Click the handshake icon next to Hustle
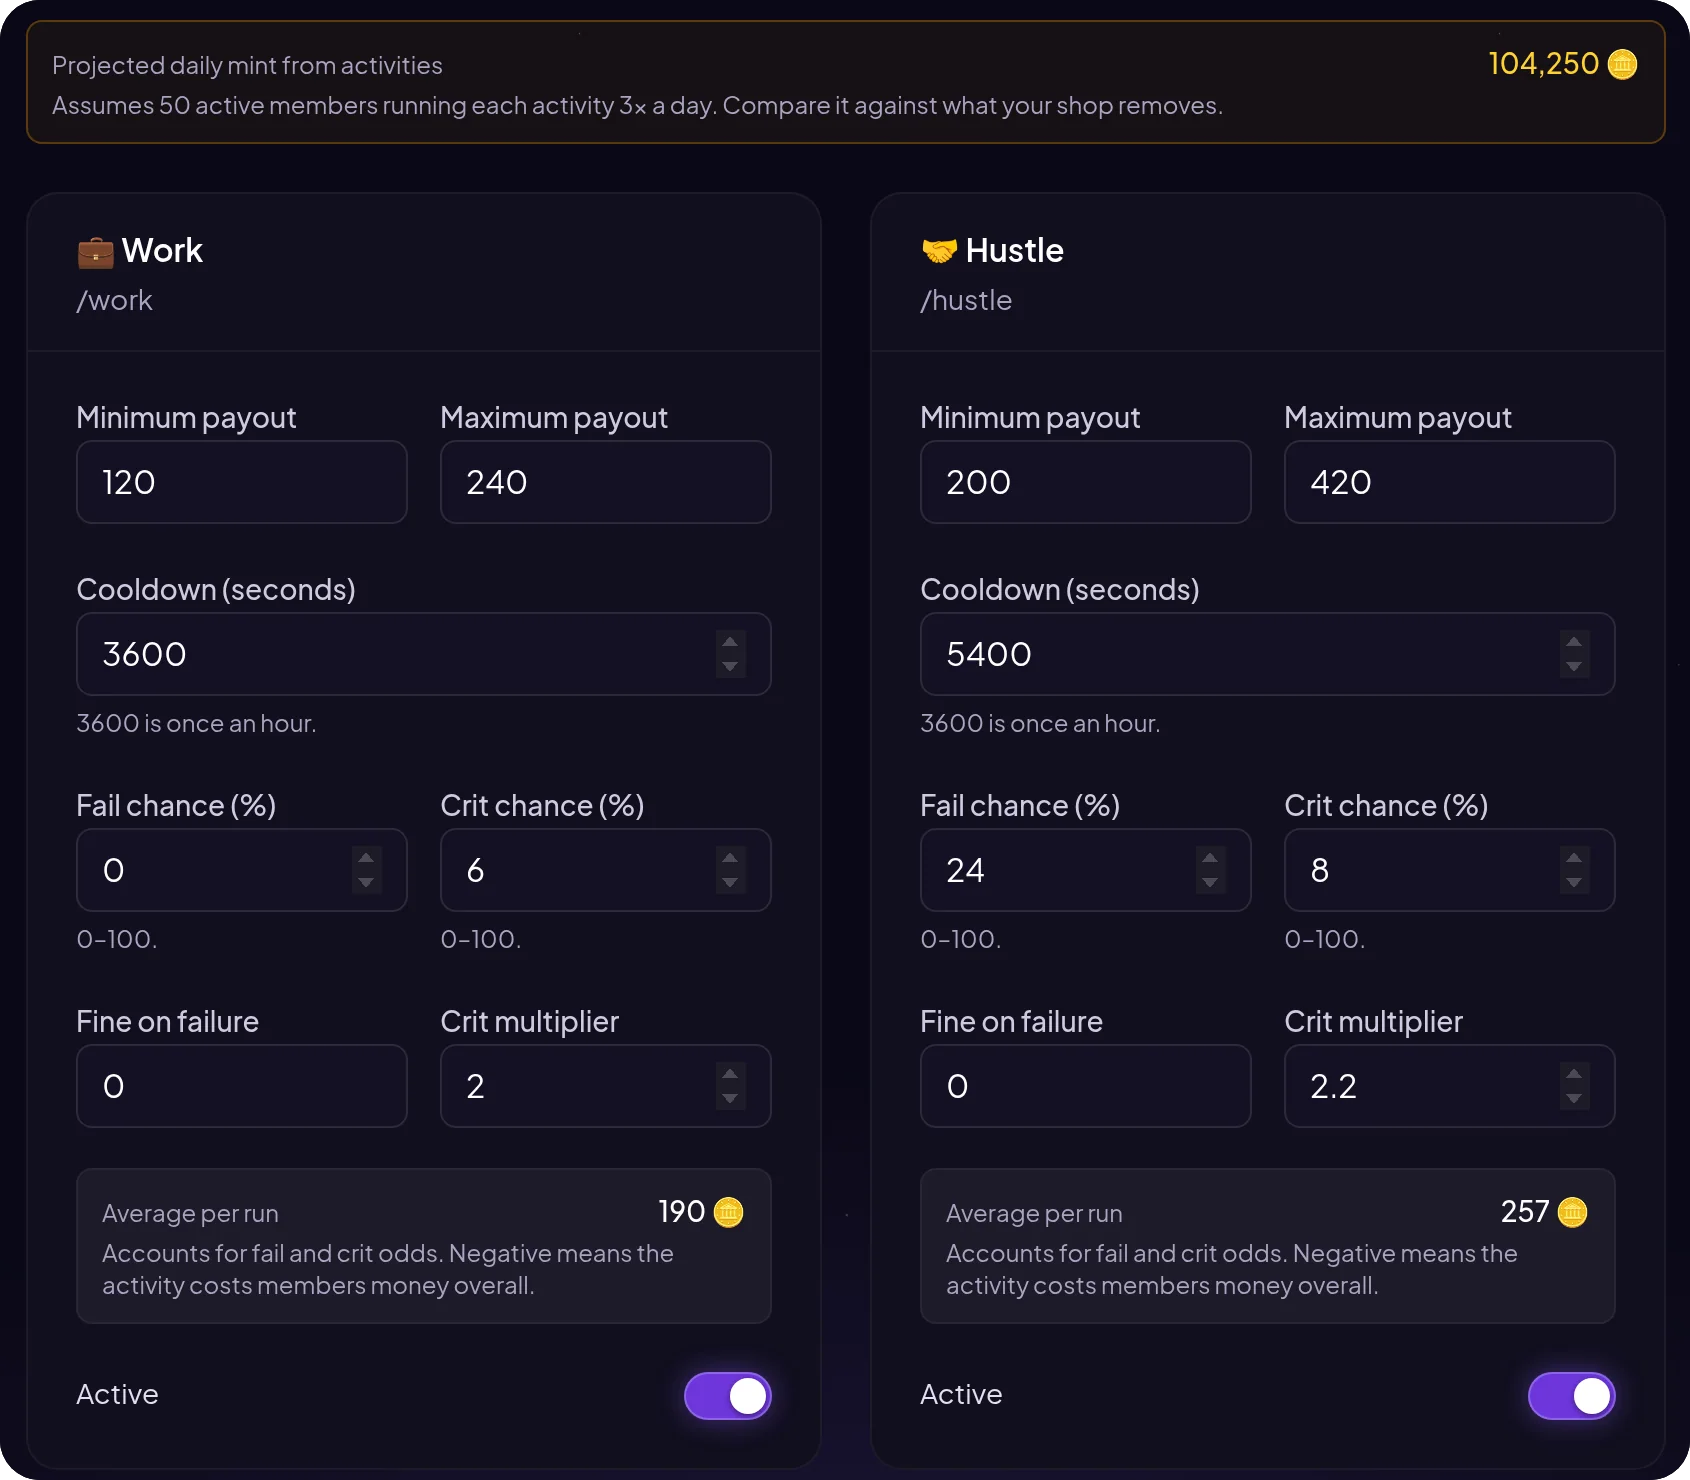The height and width of the screenshot is (1480, 1690). (939, 251)
